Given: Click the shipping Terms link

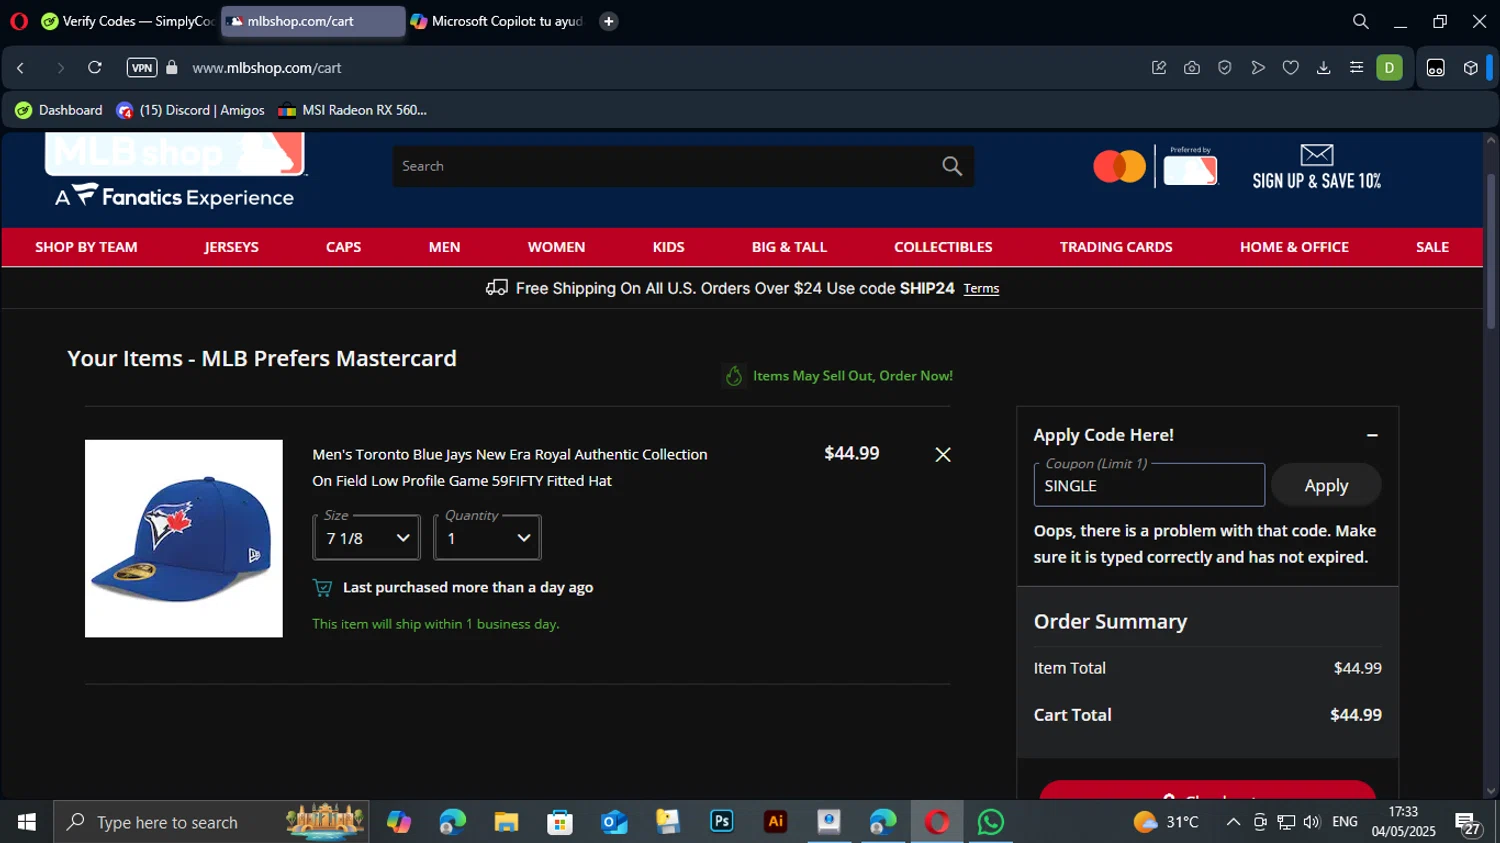Looking at the screenshot, I should [x=981, y=289].
